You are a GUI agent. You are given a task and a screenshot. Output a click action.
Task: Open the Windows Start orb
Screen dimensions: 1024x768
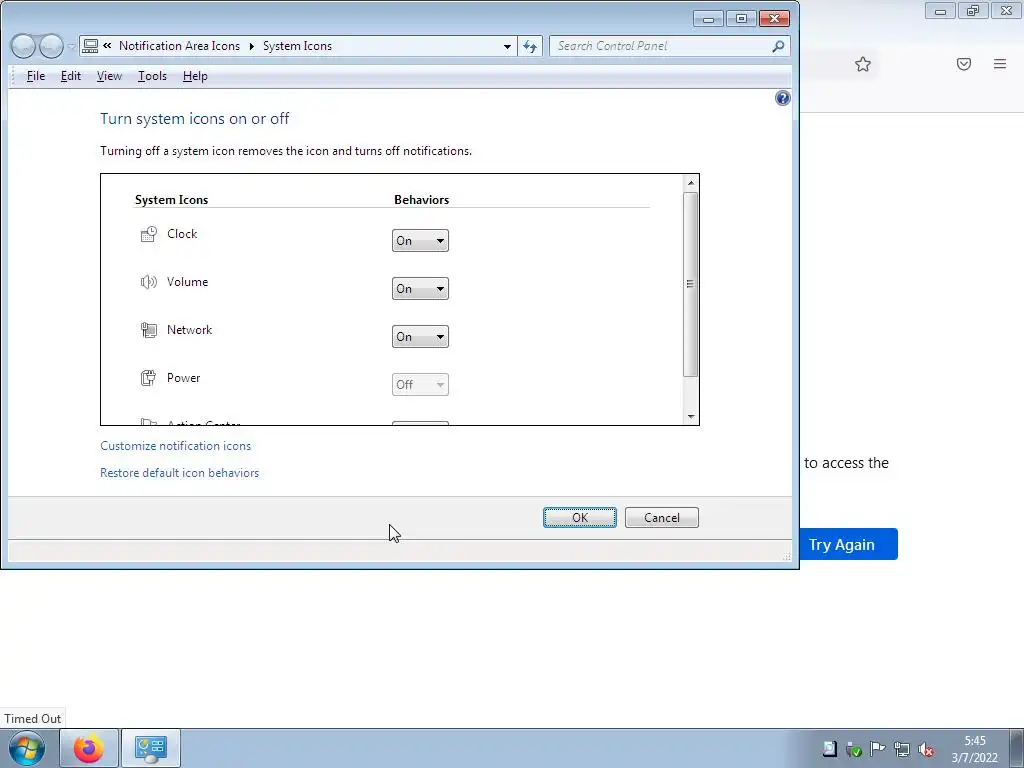(x=27, y=748)
